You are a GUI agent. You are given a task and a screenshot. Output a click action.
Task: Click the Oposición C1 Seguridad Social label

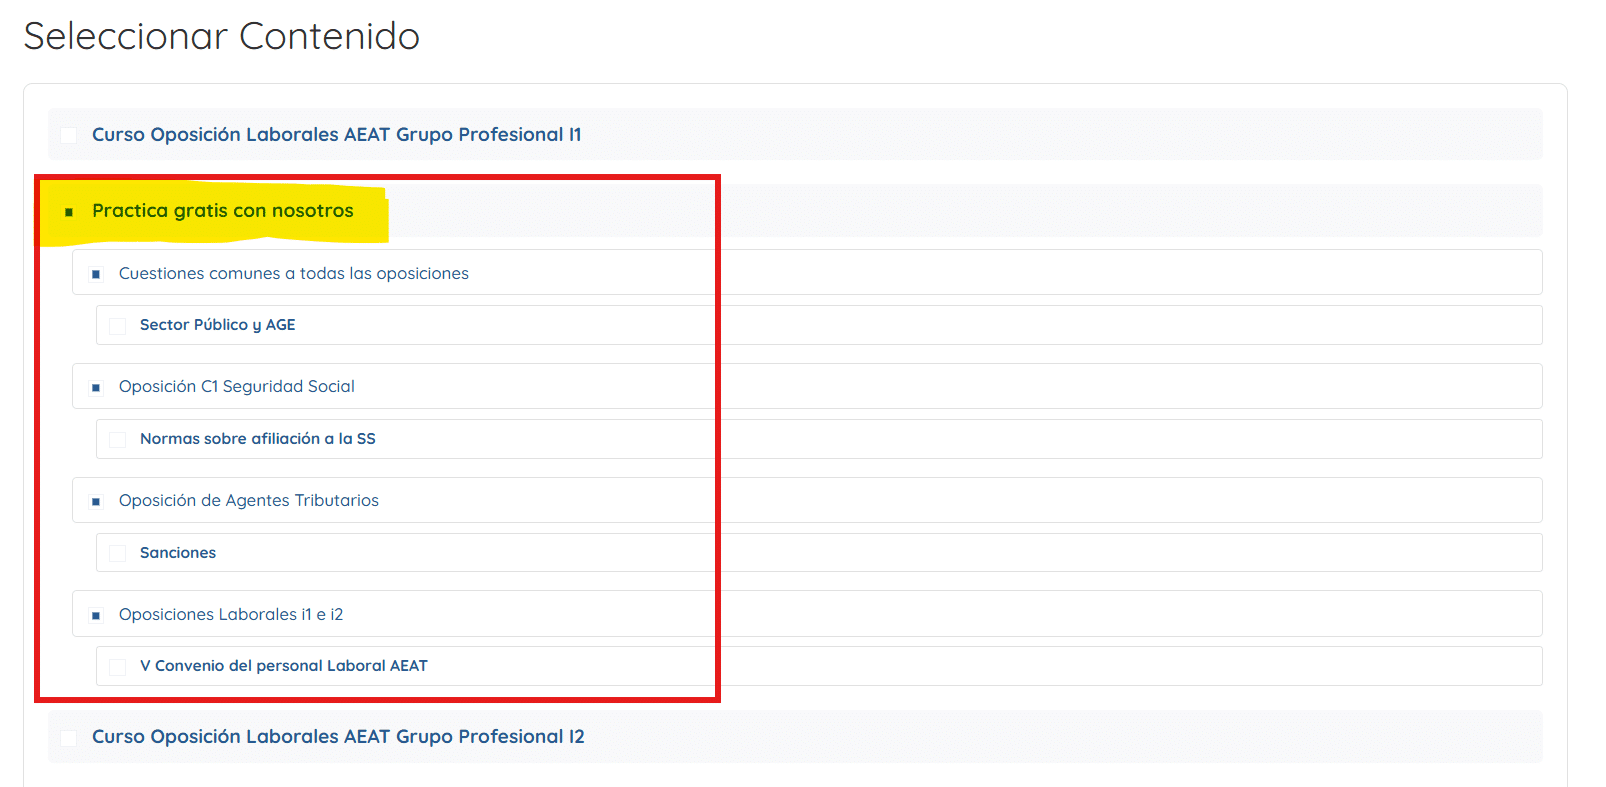click(236, 387)
